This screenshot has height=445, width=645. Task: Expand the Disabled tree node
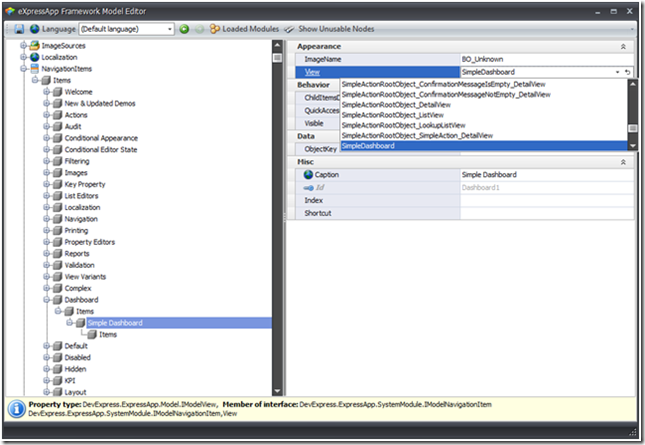pos(46,357)
